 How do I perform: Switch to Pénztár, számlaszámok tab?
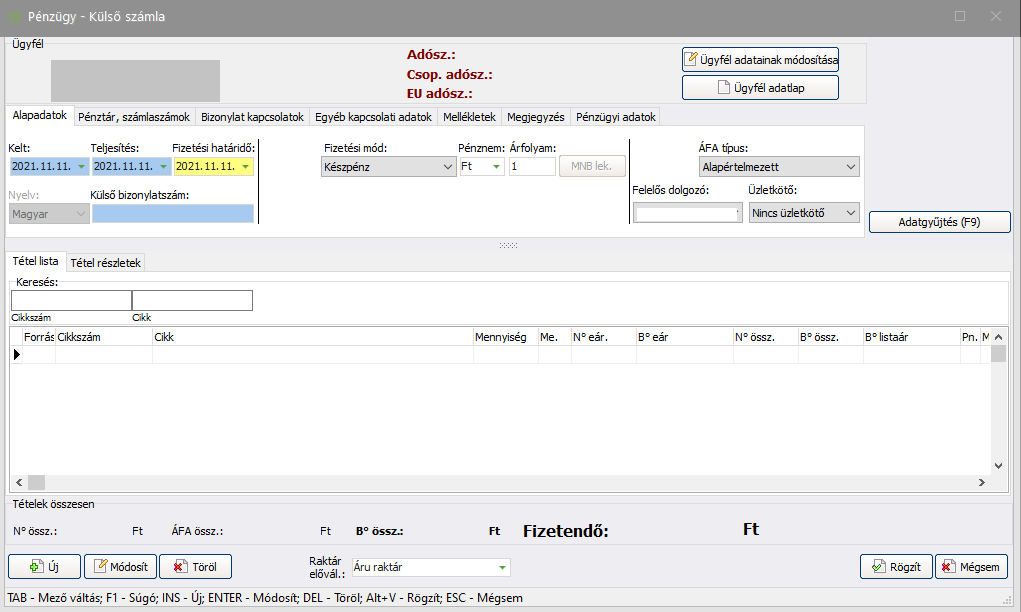(133, 117)
